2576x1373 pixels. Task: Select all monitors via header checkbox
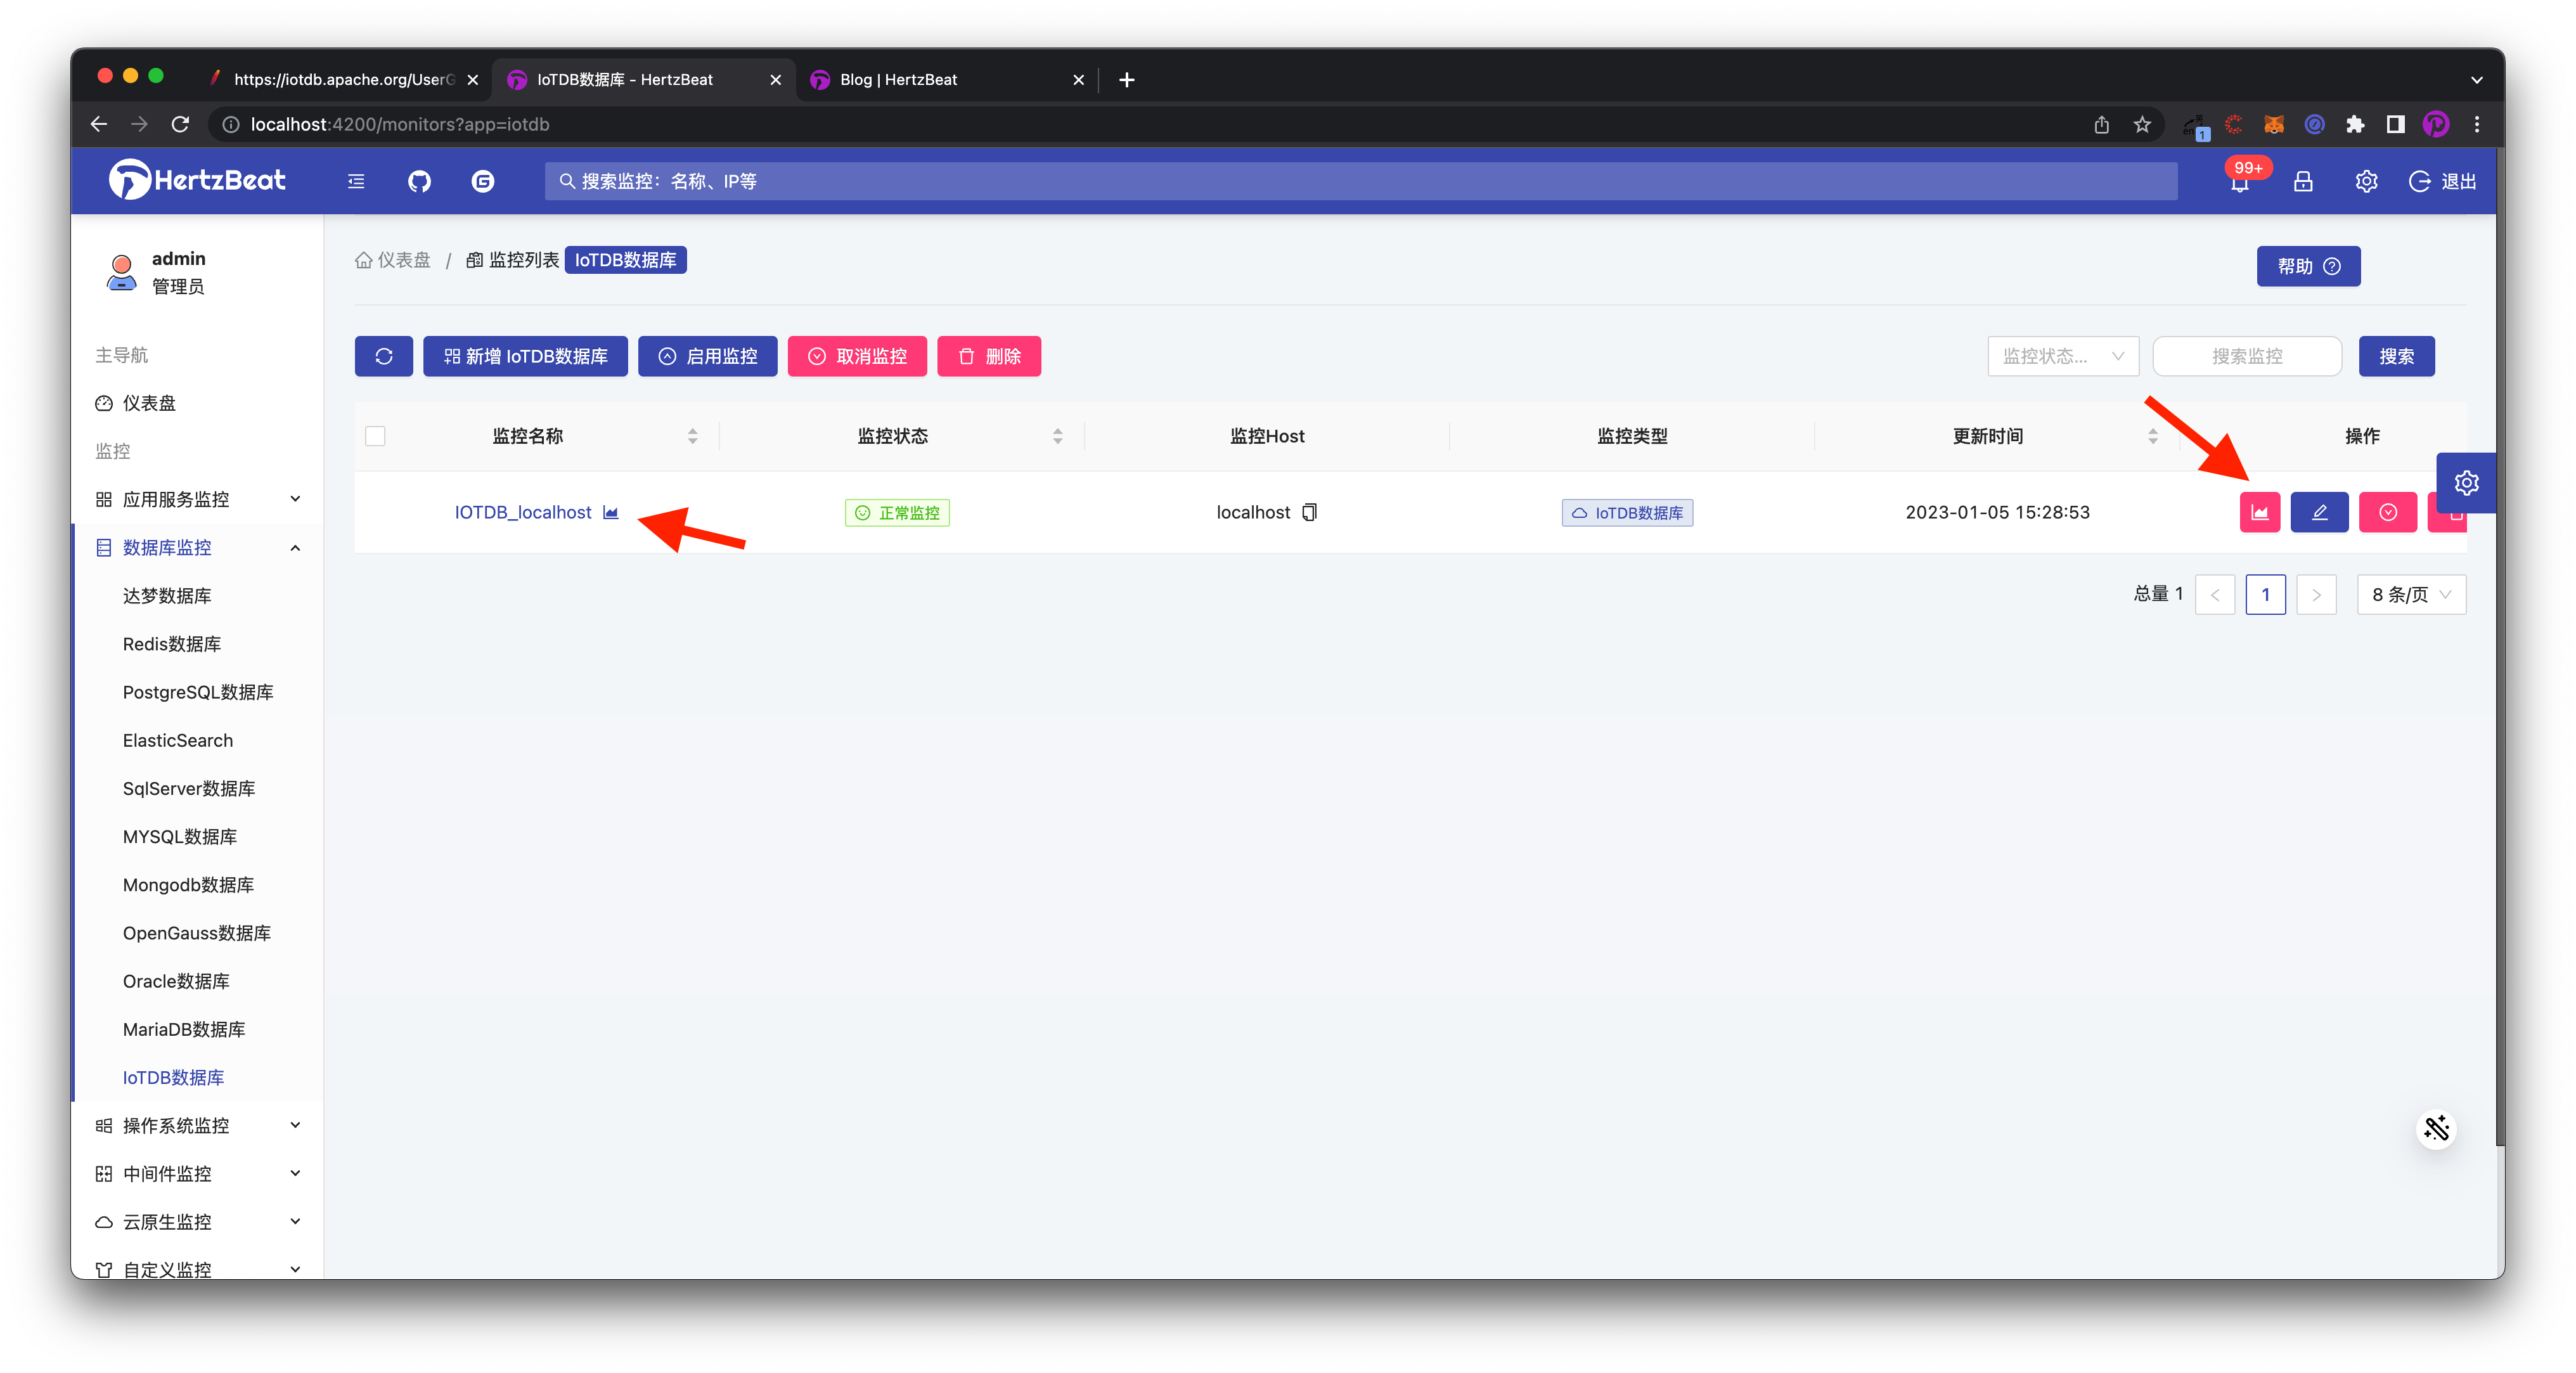[375, 436]
